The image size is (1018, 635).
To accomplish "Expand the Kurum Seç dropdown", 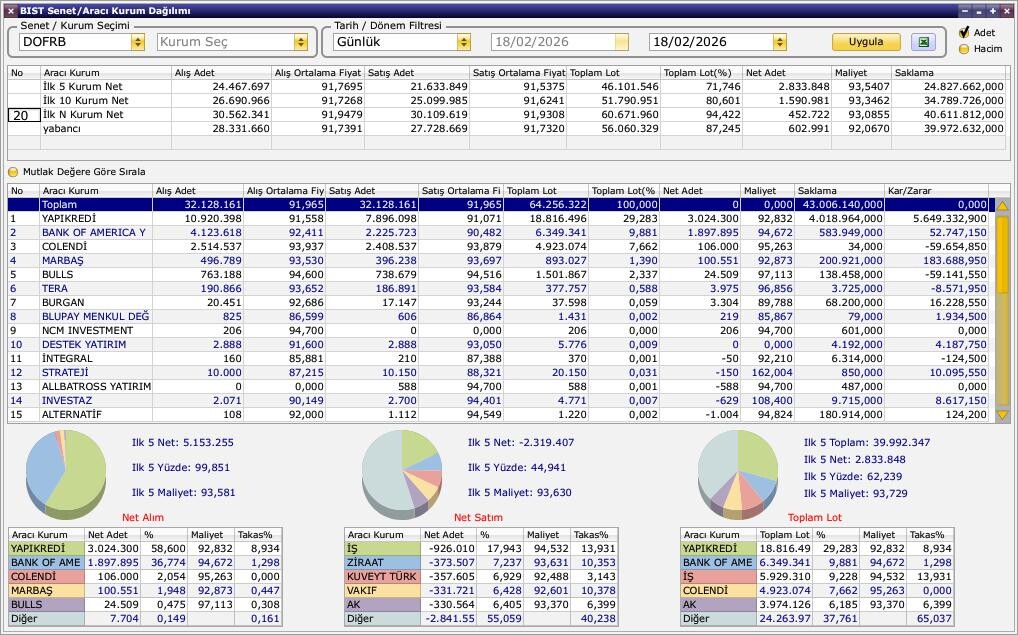I will point(300,42).
